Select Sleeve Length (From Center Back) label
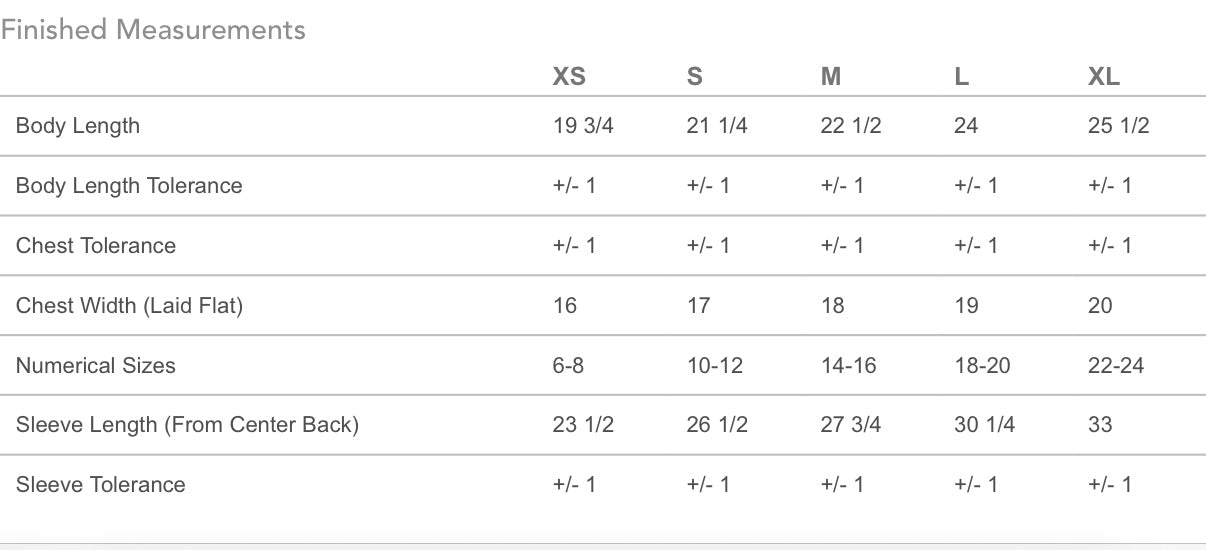This screenshot has height=550, width=1206. (187, 425)
